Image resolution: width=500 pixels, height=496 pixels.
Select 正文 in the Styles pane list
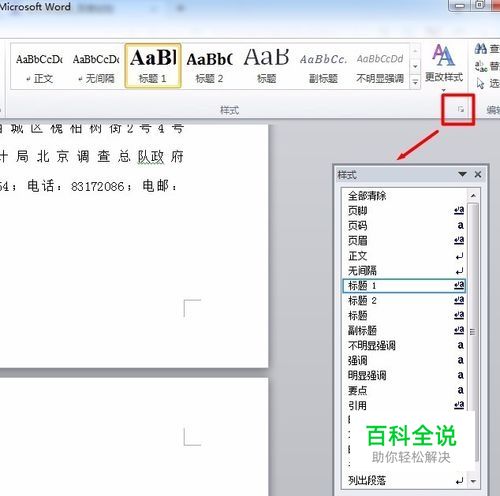(404, 256)
